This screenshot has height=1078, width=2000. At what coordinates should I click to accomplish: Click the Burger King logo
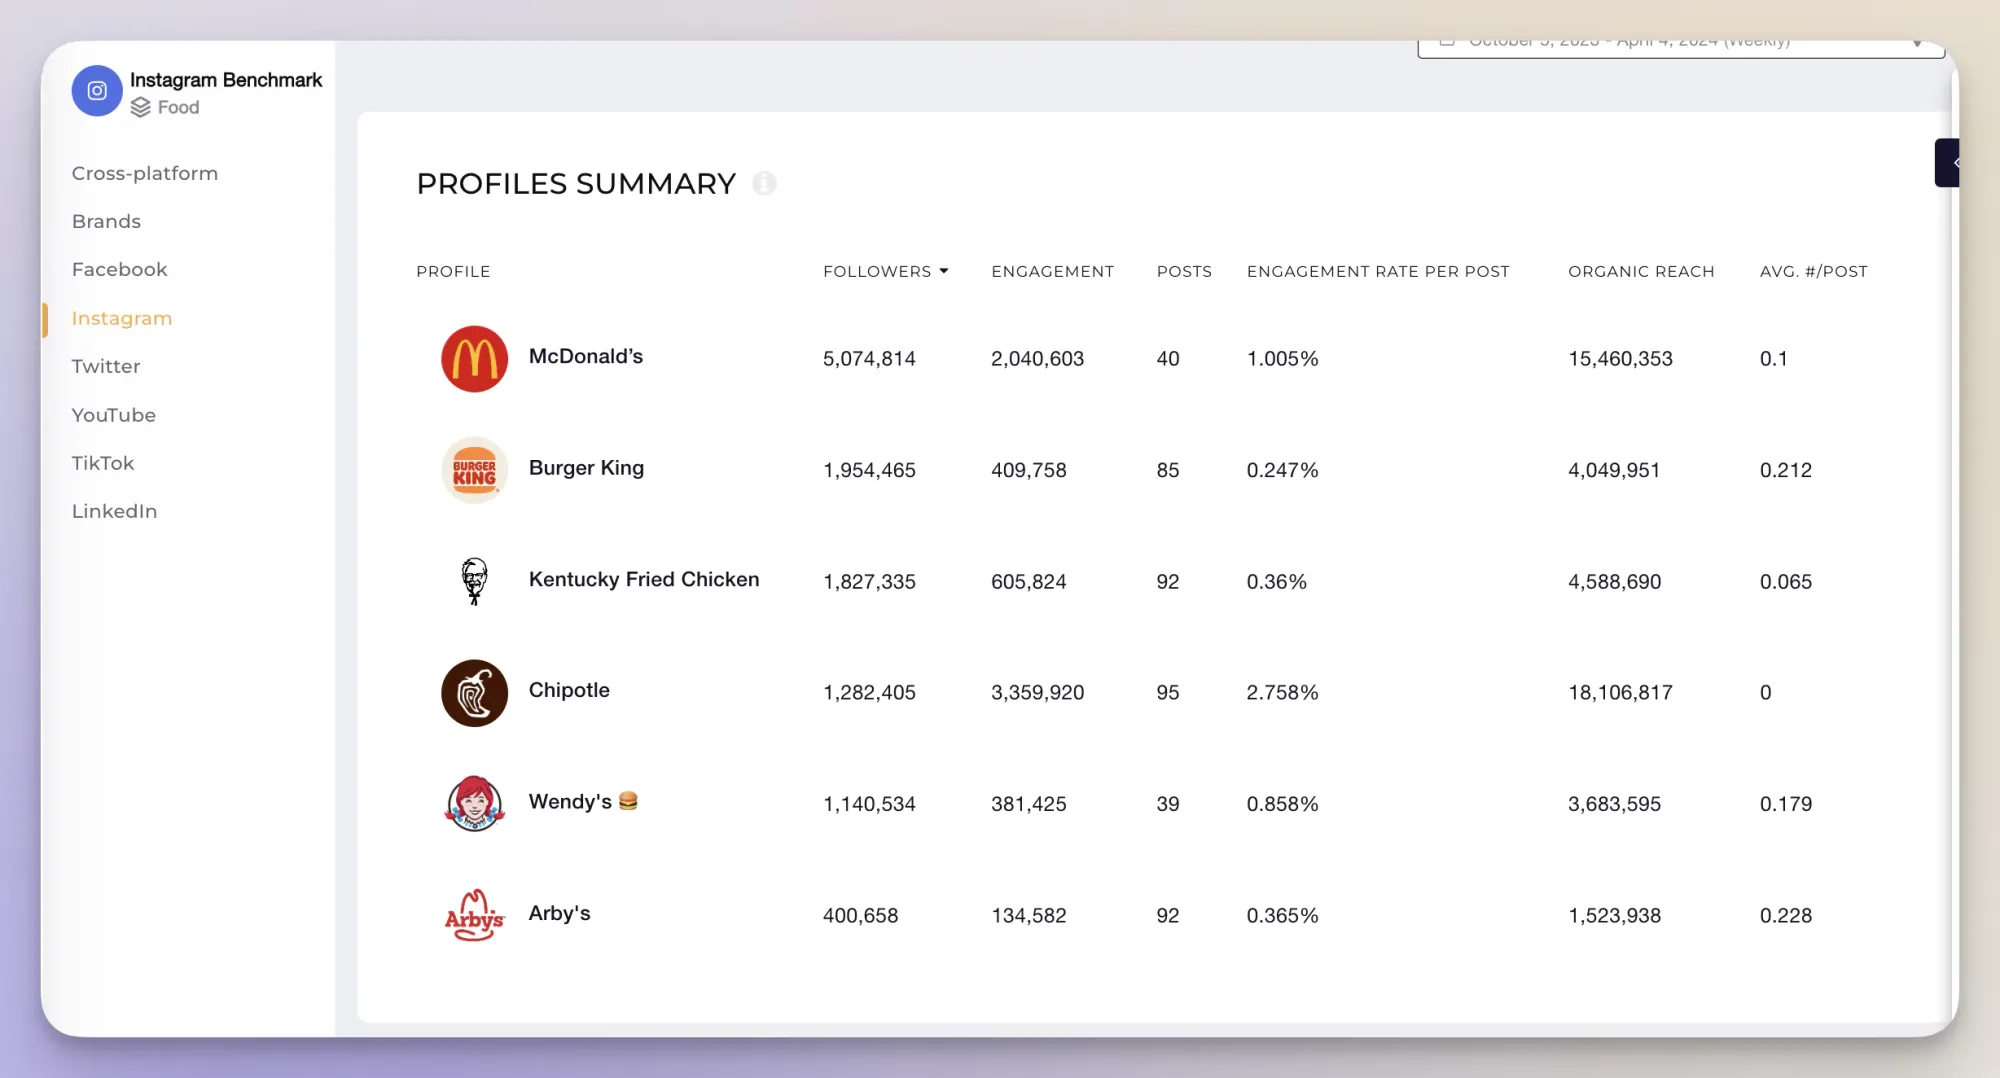474,470
